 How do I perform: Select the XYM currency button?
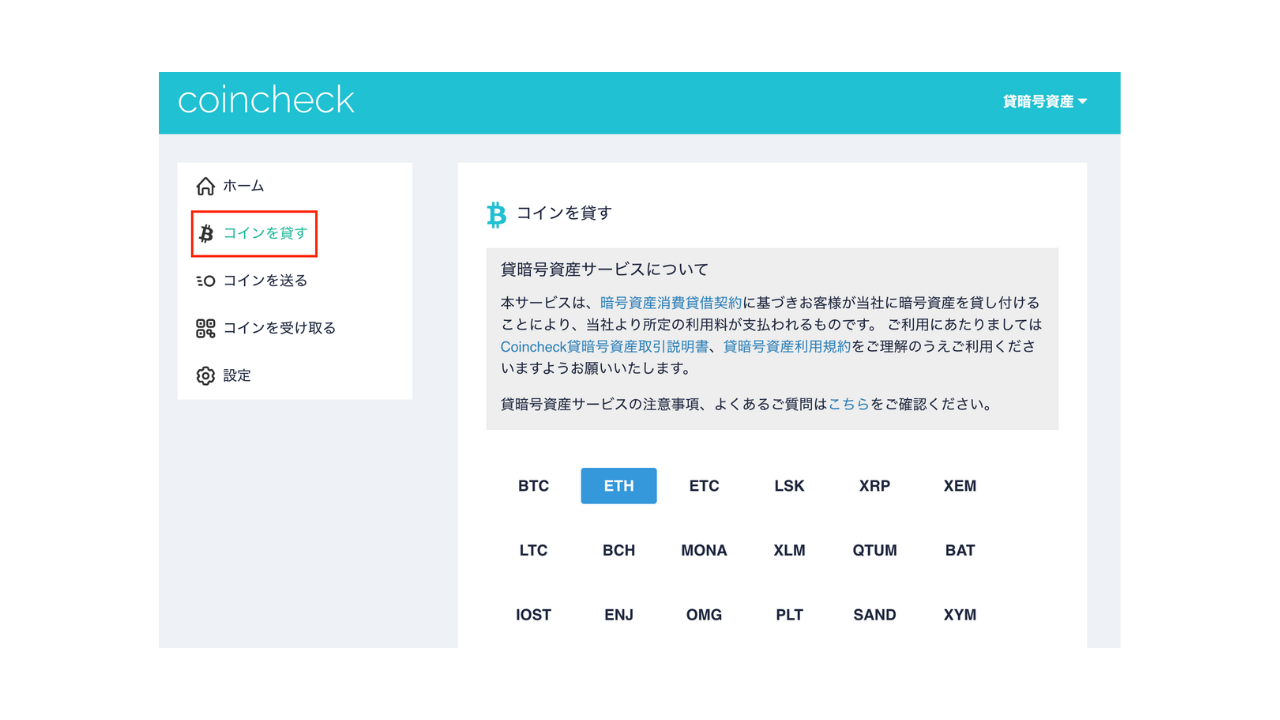pos(959,614)
